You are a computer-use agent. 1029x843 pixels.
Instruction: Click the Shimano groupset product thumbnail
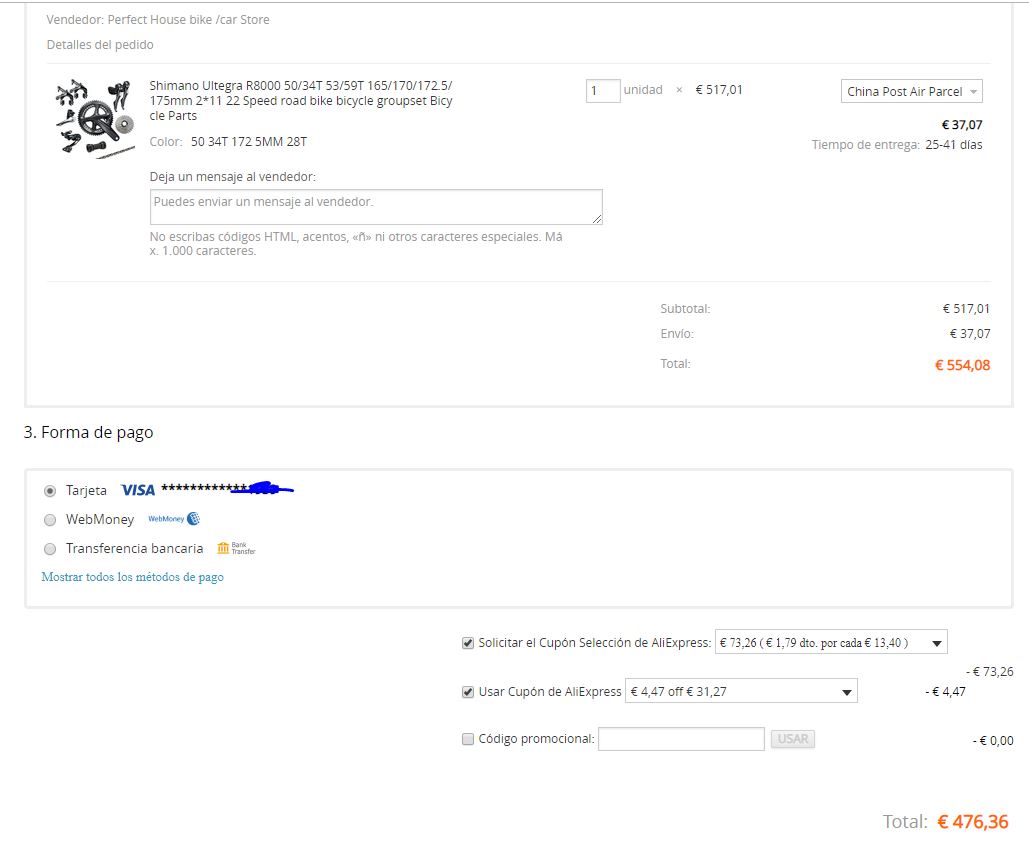point(95,119)
